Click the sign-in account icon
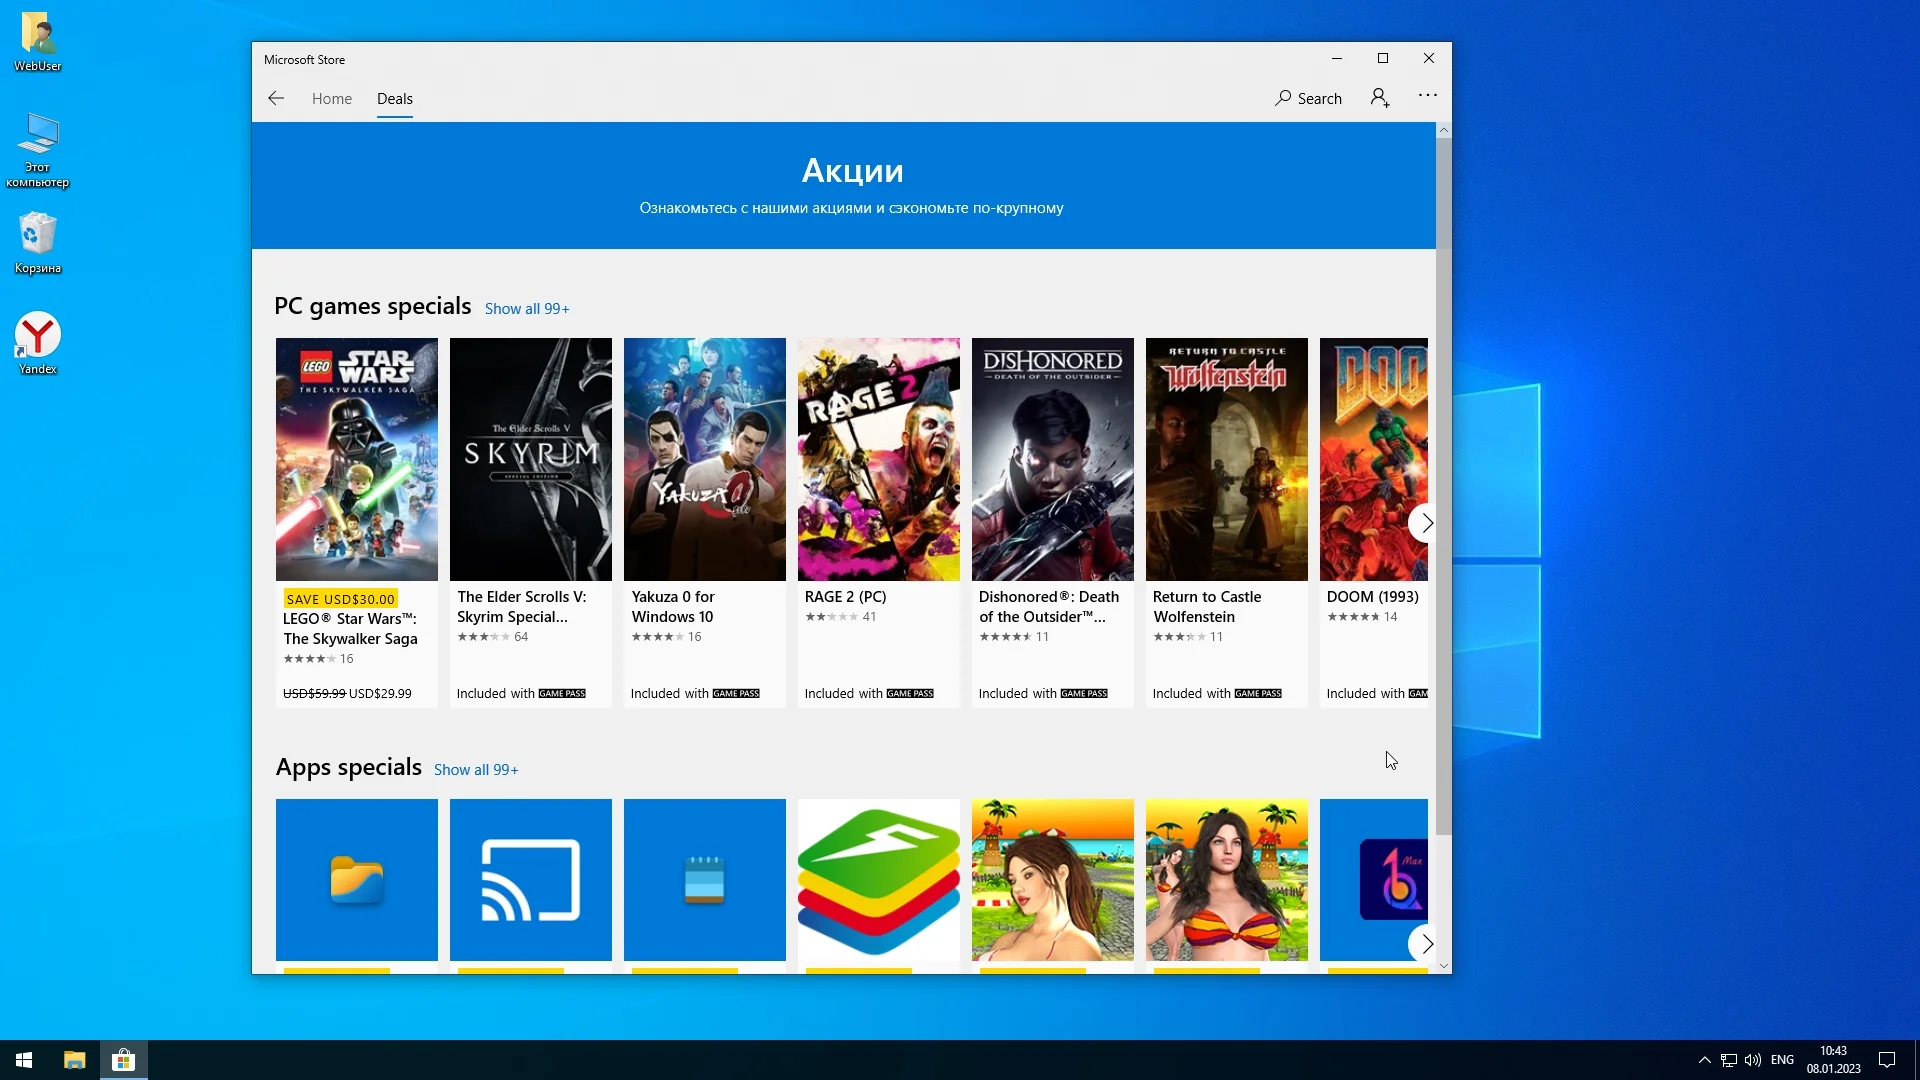1920x1080 pixels. coord(1380,98)
